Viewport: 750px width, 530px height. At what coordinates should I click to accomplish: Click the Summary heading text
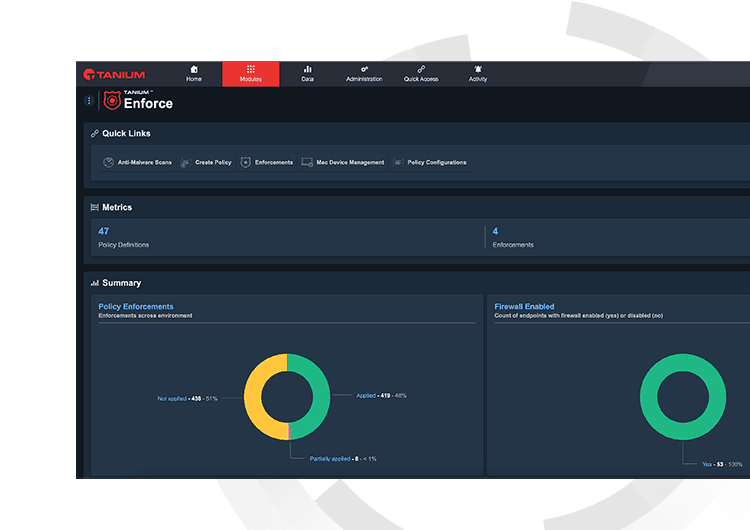[122, 283]
